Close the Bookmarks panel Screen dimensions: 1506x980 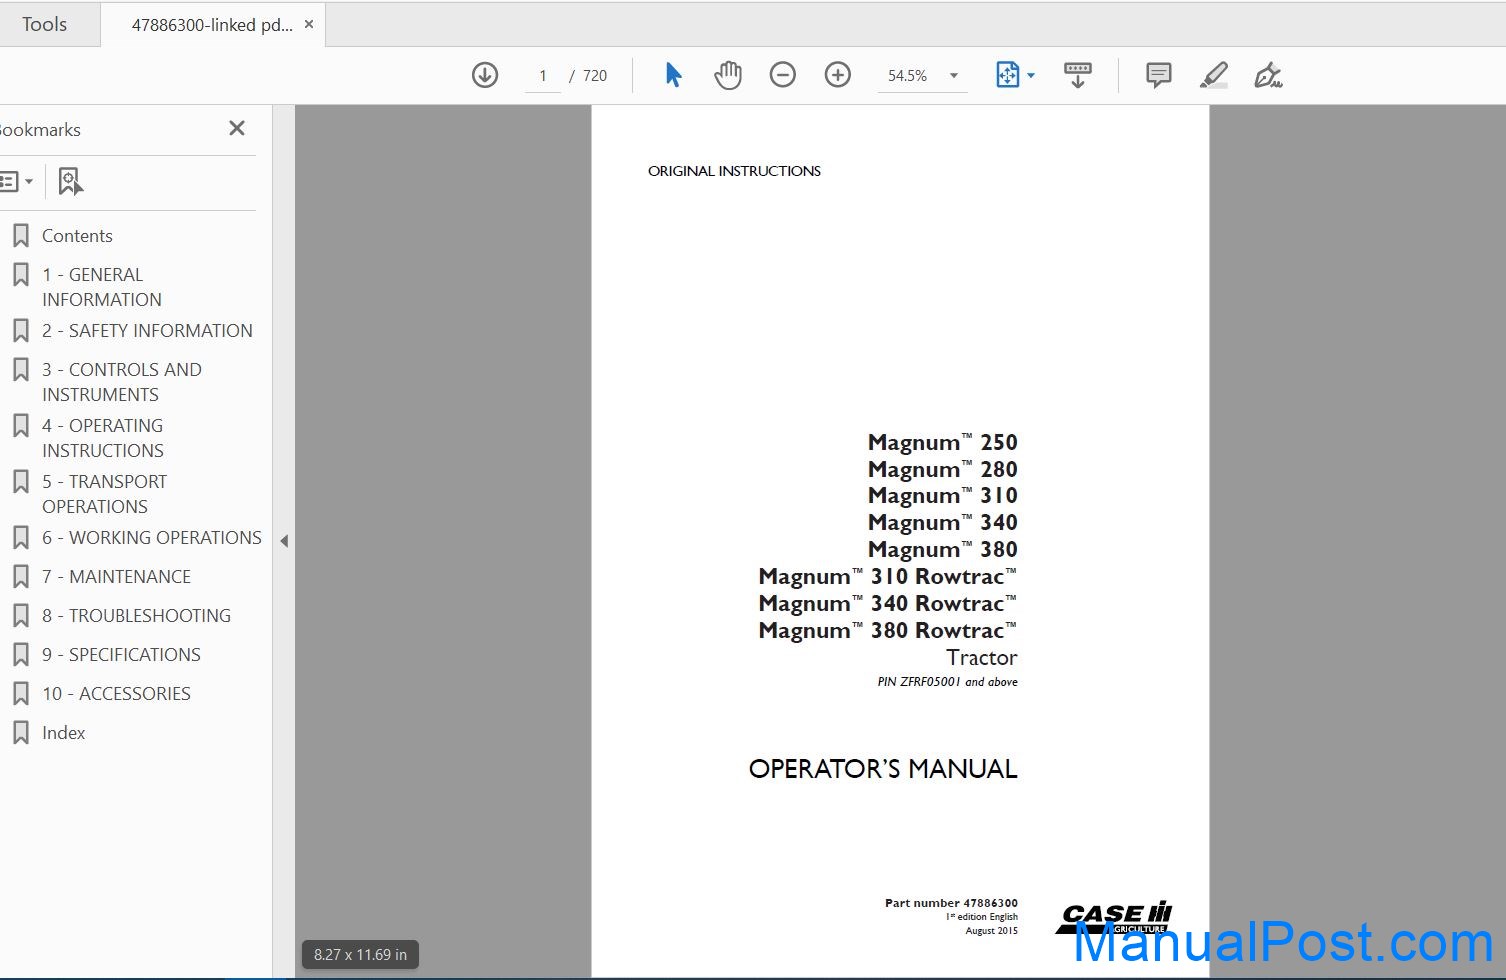pyautogui.click(x=237, y=128)
